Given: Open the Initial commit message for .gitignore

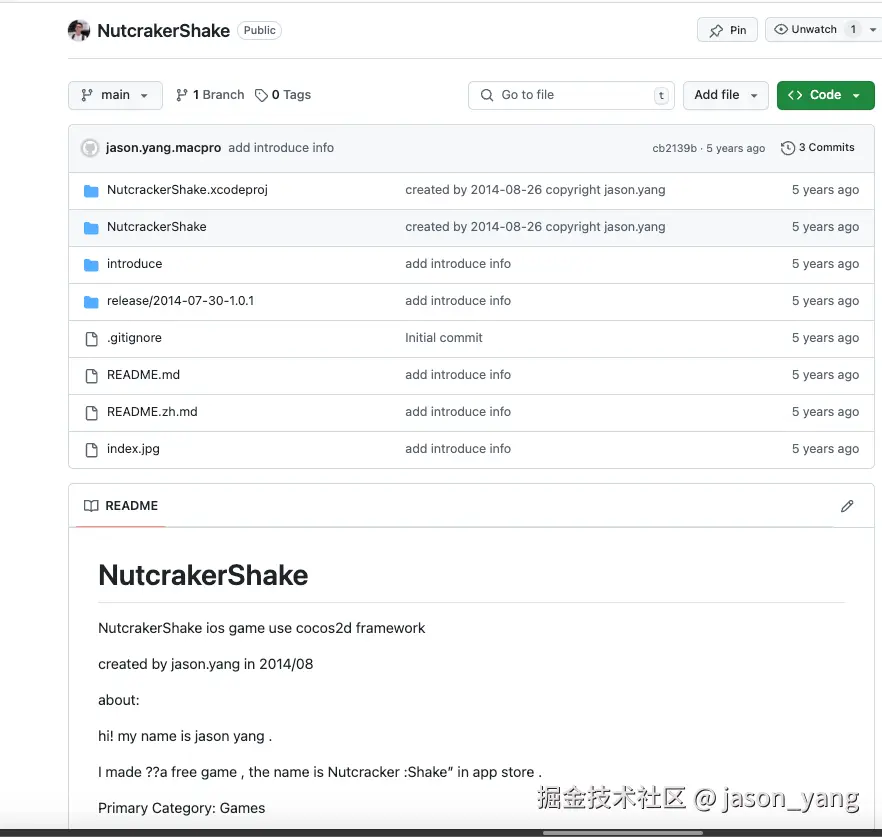Looking at the screenshot, I should tap(443, 338).
